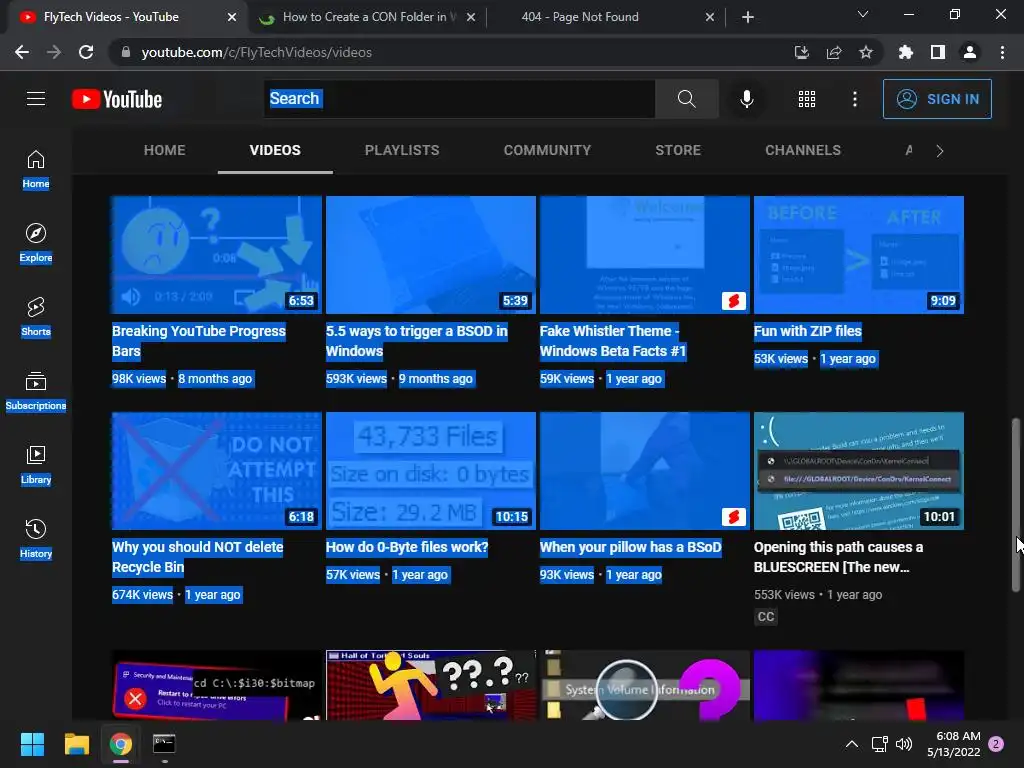Open the terminal app on taskbar
This screenshot has height=768, width=1024.
[164, 743]
